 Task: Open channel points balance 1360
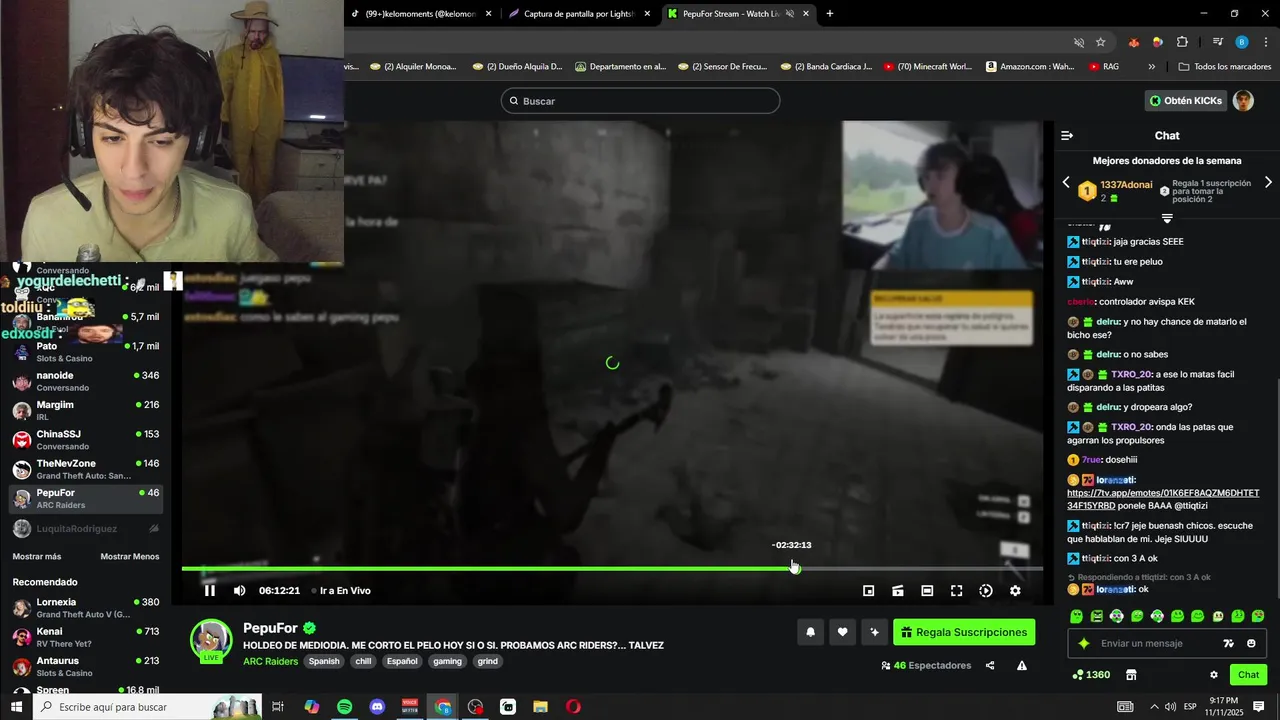[x=1091, y=675]
